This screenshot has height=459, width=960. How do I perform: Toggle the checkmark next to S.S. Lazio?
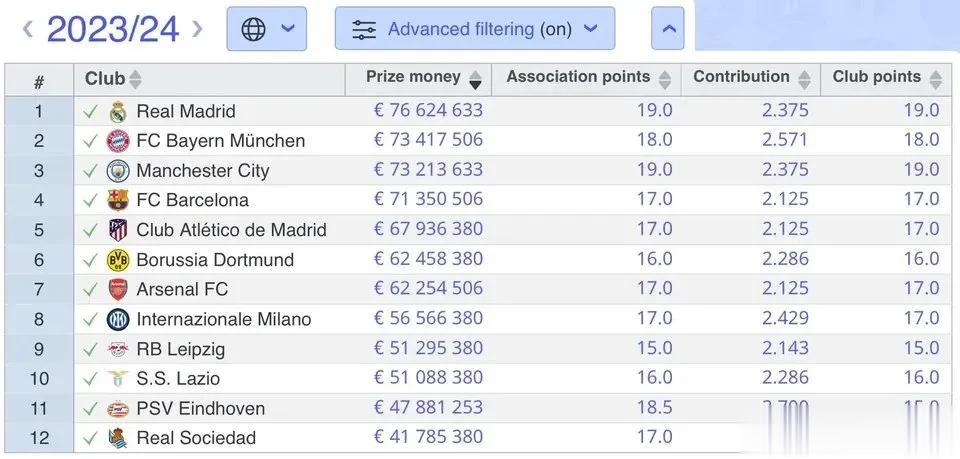[x=91, y=379]
